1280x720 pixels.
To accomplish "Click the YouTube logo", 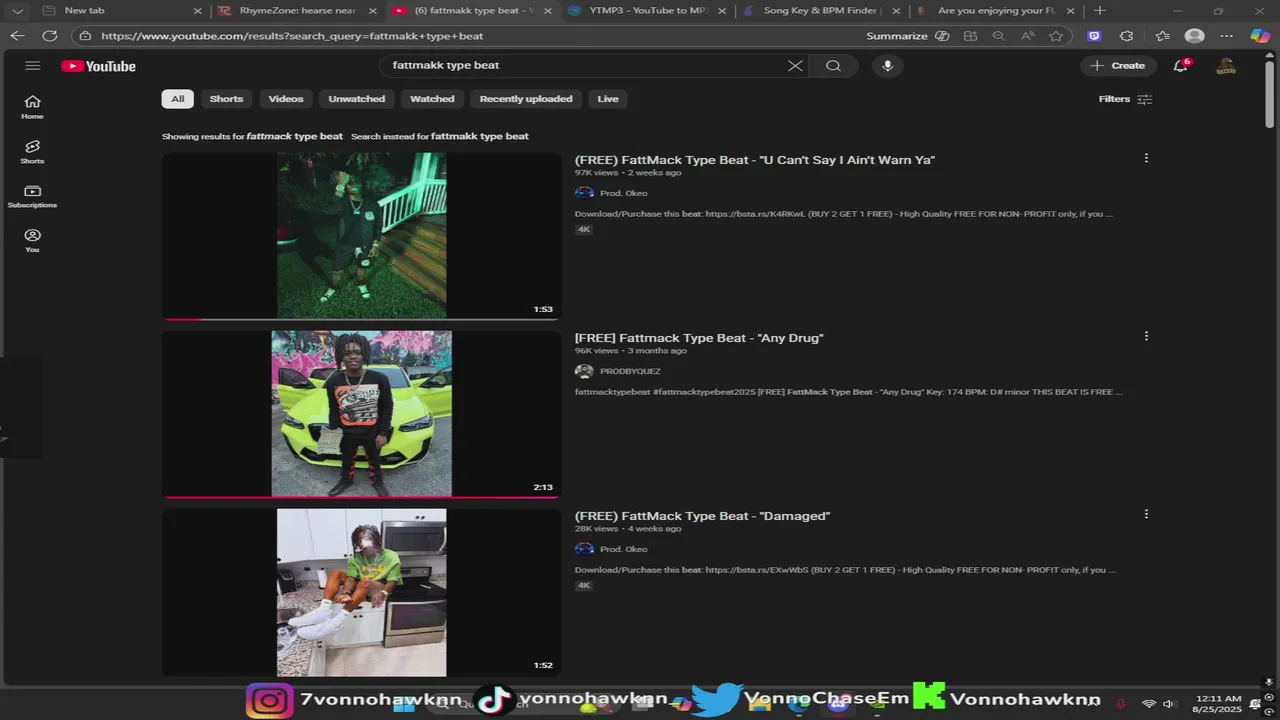I will tap(98, 66).
